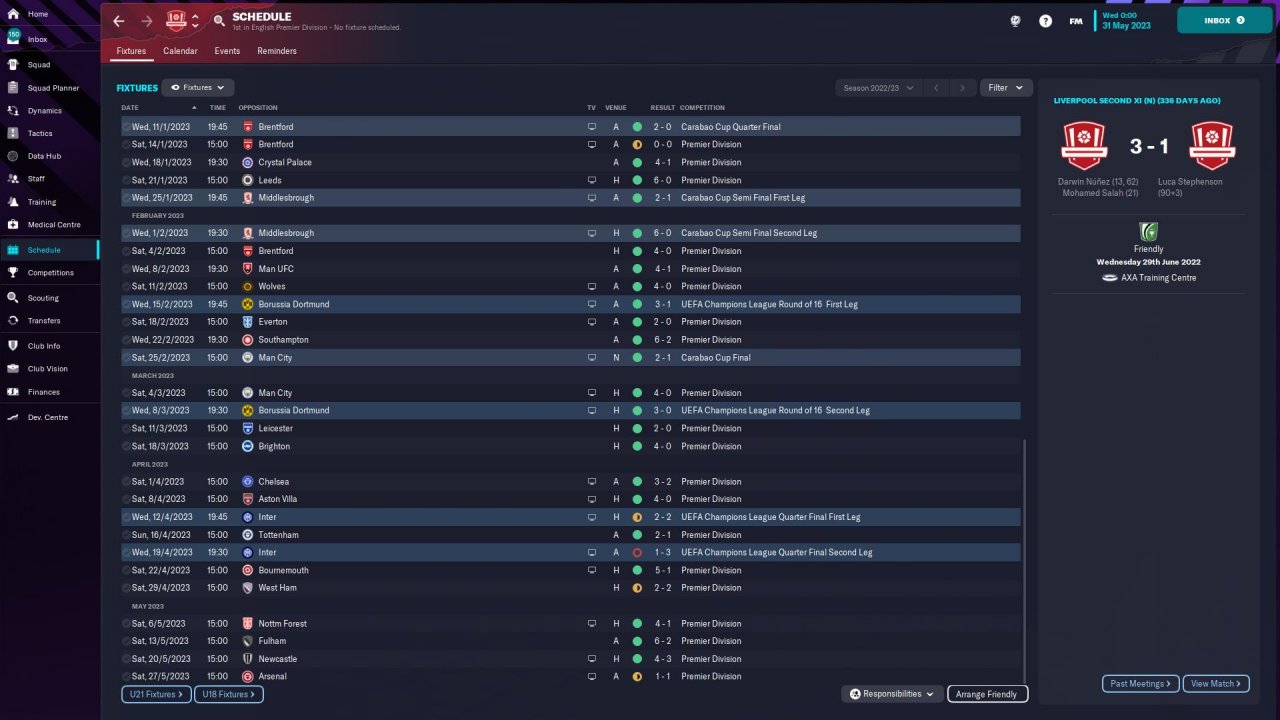Click the club badge in the header
This screenshot has width=1280, height=720.
coord(176,20)
